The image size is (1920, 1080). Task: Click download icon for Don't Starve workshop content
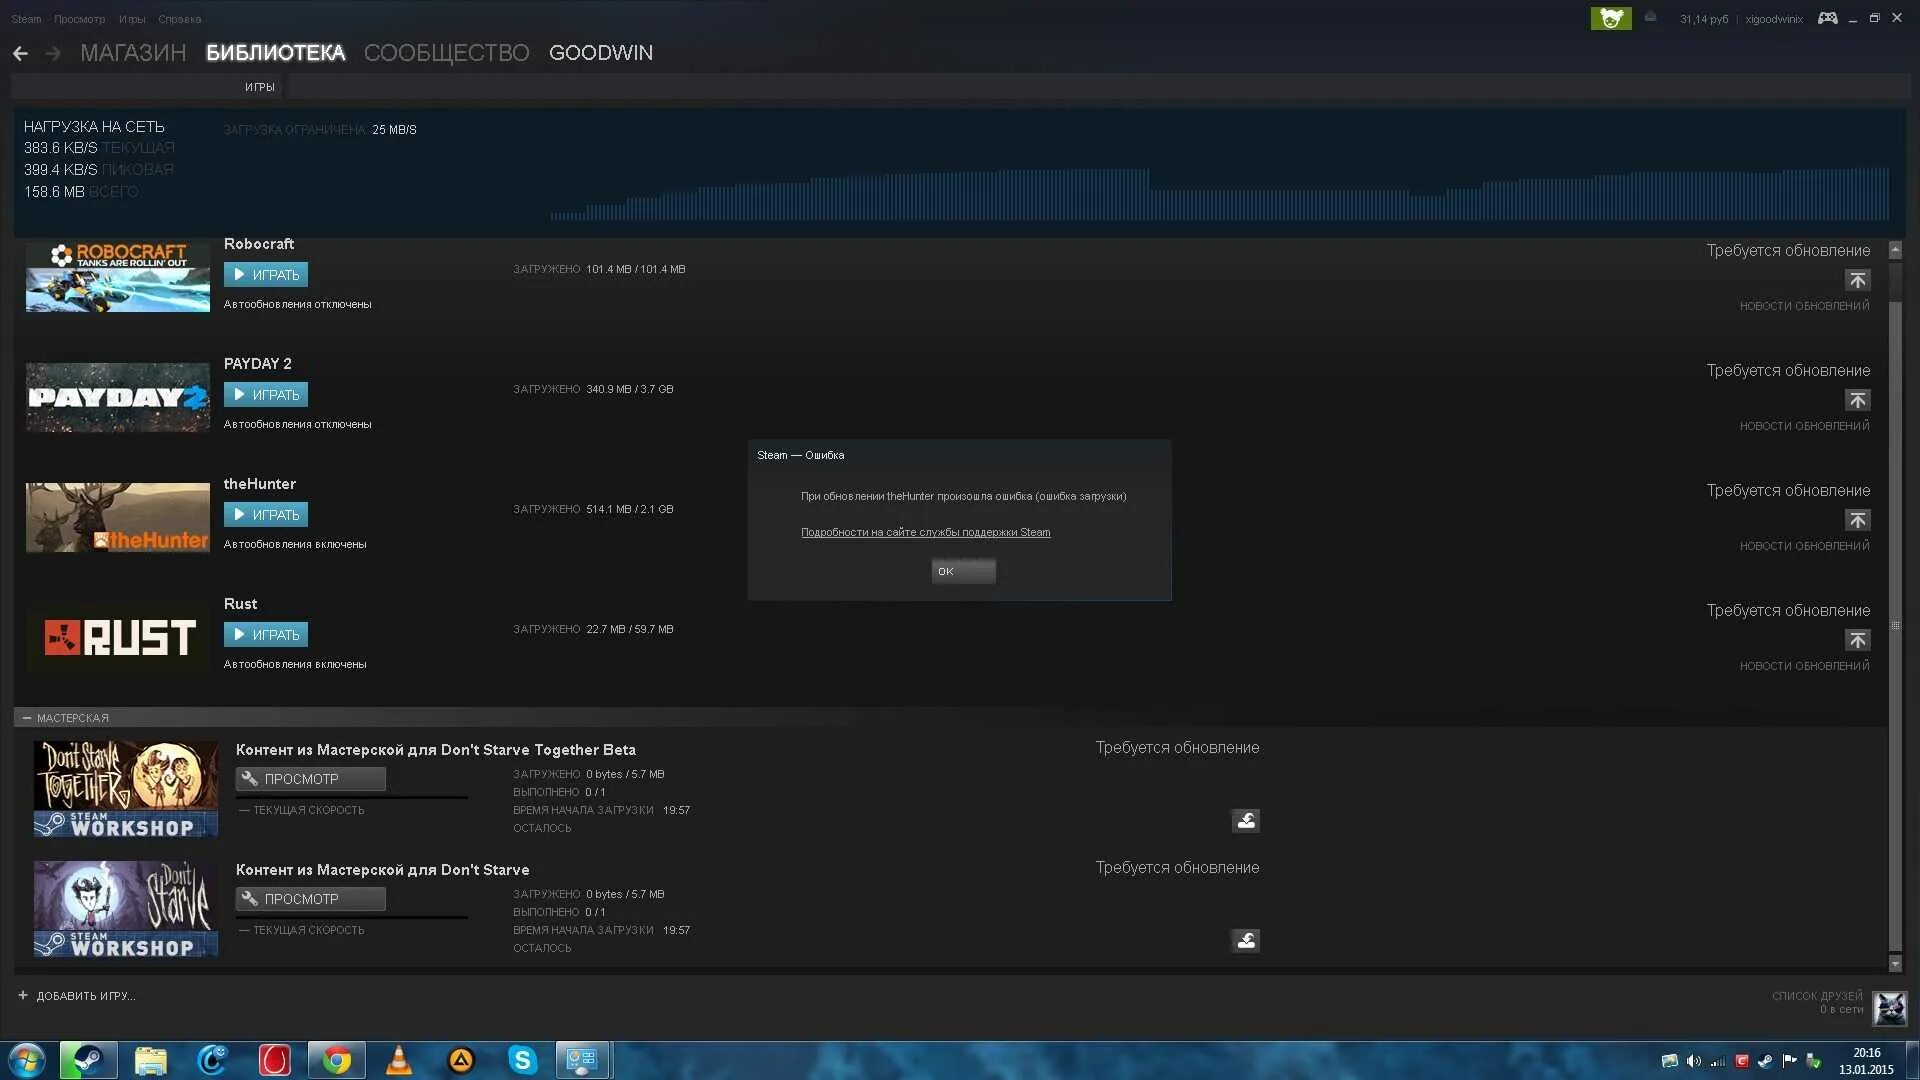pyautogui.click(x=1245, y=941)
